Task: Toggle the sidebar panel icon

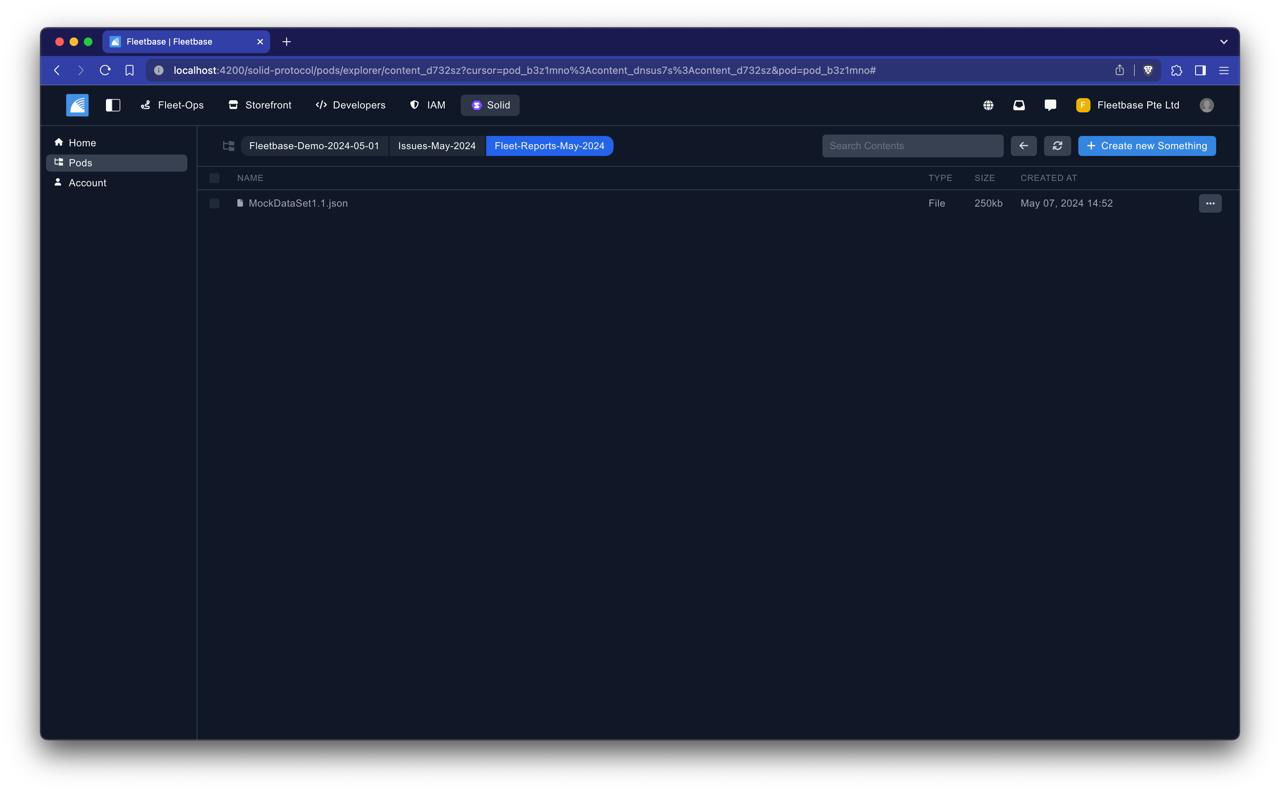Action: pyautogui.click(x=113, y=105)
